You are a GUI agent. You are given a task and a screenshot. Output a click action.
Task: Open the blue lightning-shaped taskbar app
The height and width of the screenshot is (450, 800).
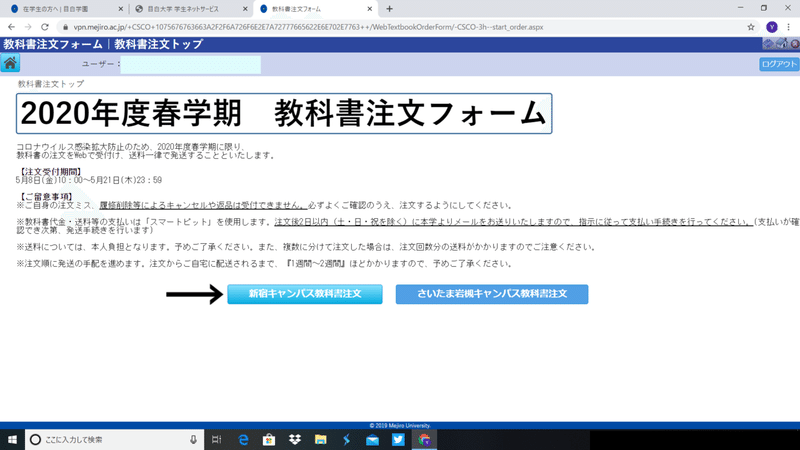point(346,439)
